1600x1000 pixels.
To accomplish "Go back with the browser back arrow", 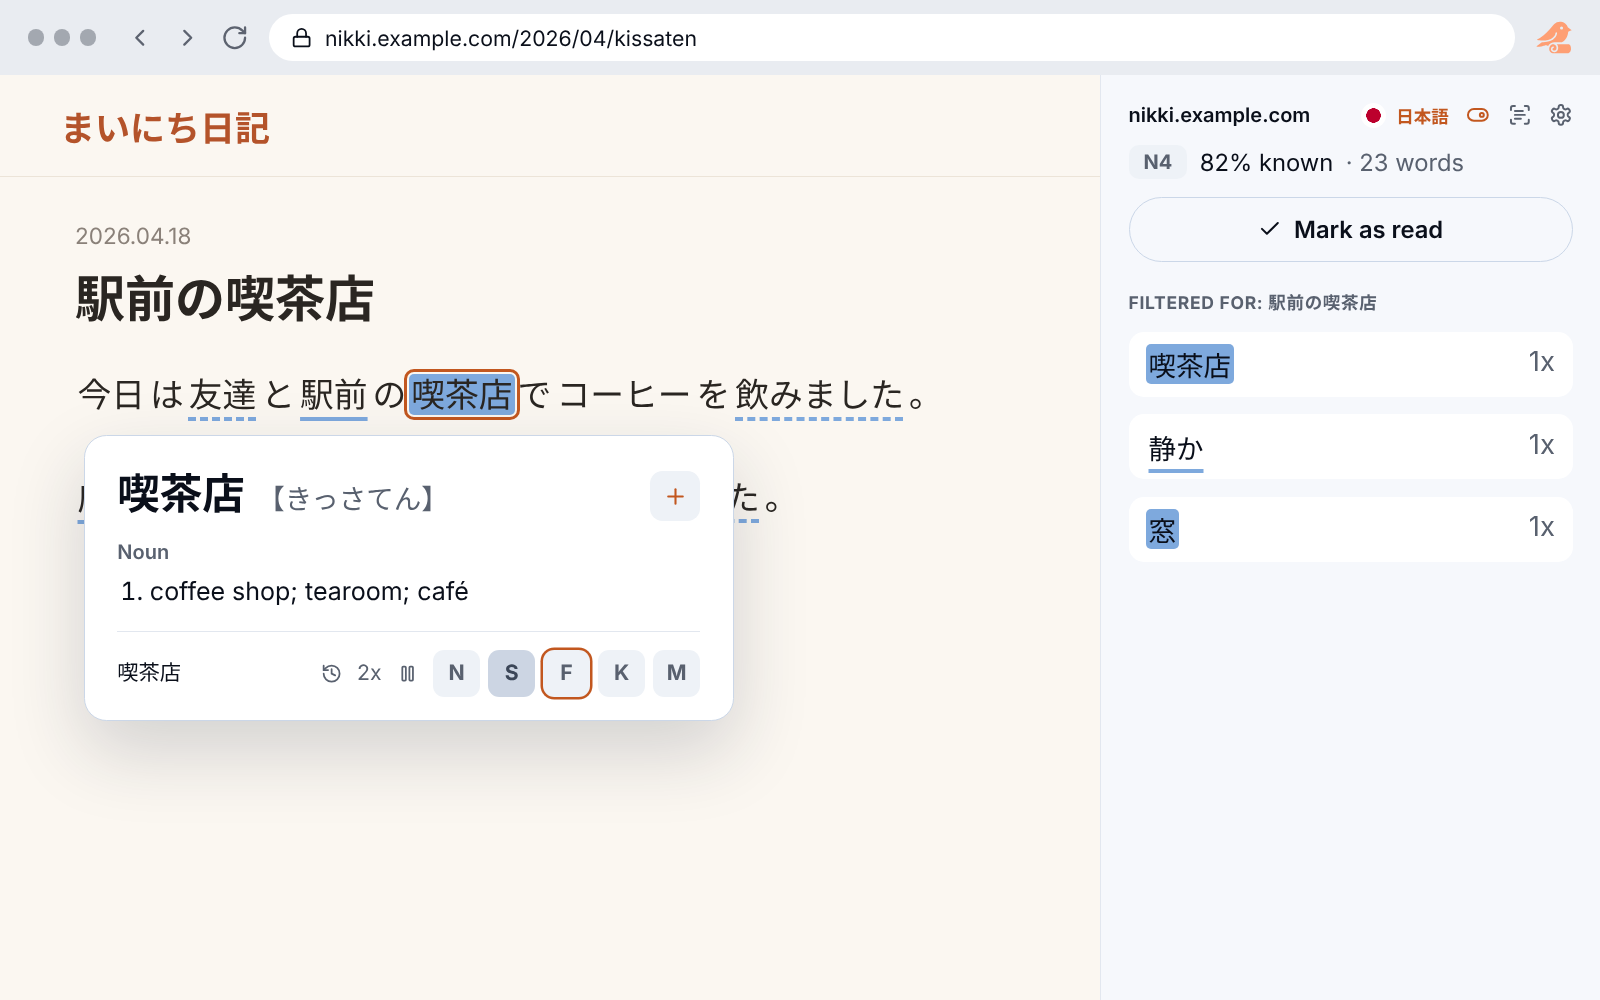I will [x=140, y=38].
